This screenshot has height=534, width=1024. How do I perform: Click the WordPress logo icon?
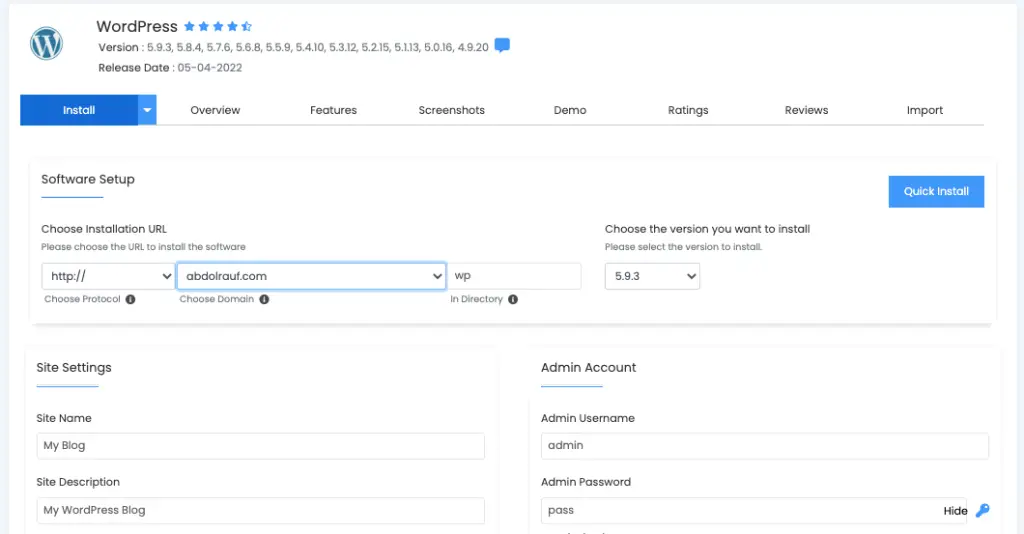point(46,44)
